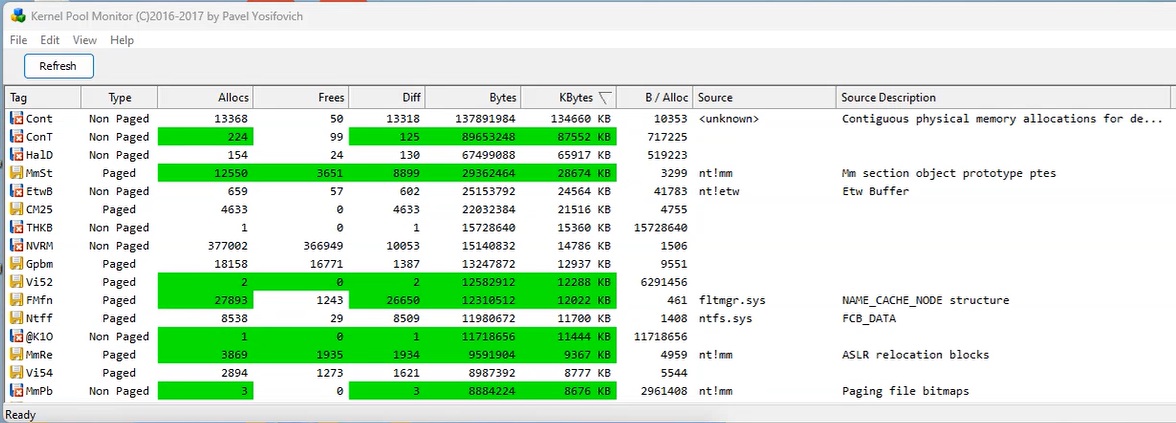This screenshot has height=423, width=1176.
Task: Sort by the B / Alloc column header
Action: pyautogui.click(x=655, y=98)
